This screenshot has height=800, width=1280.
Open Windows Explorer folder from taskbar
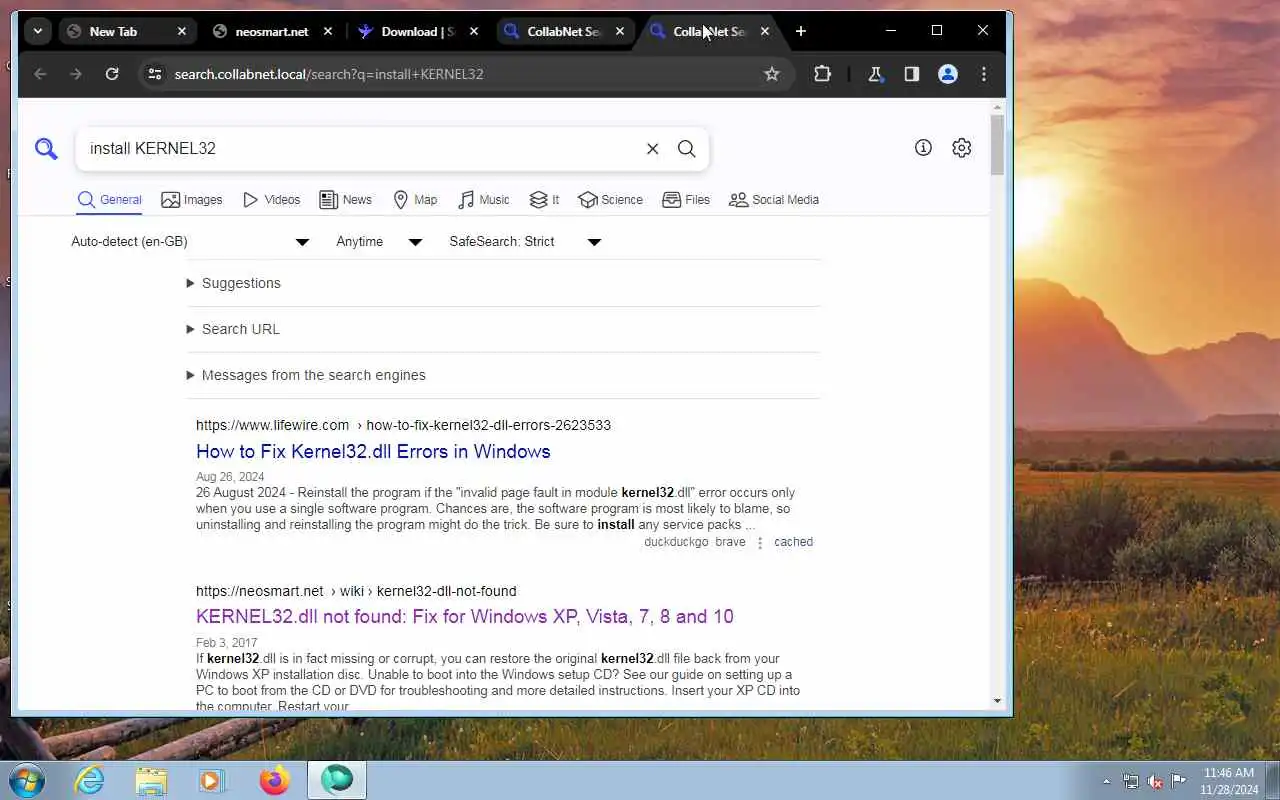click(x=151, y=780)
